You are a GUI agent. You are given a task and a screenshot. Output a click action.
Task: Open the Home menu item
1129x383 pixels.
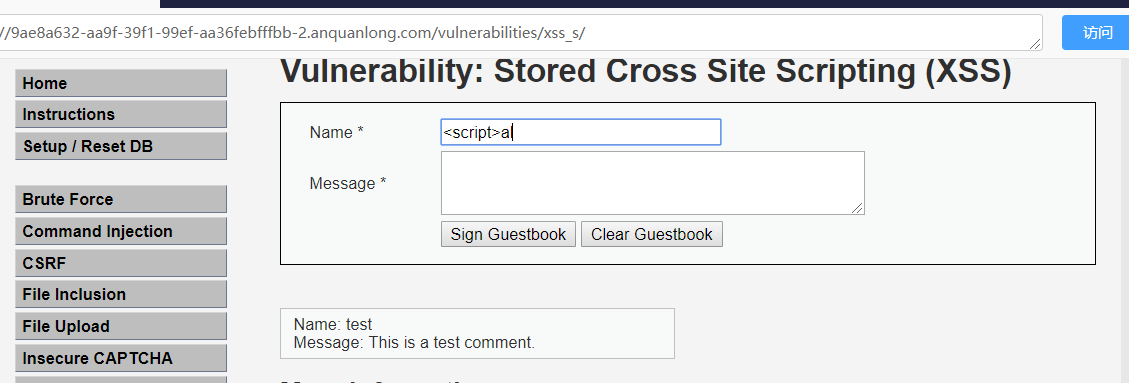click(121, 84)
